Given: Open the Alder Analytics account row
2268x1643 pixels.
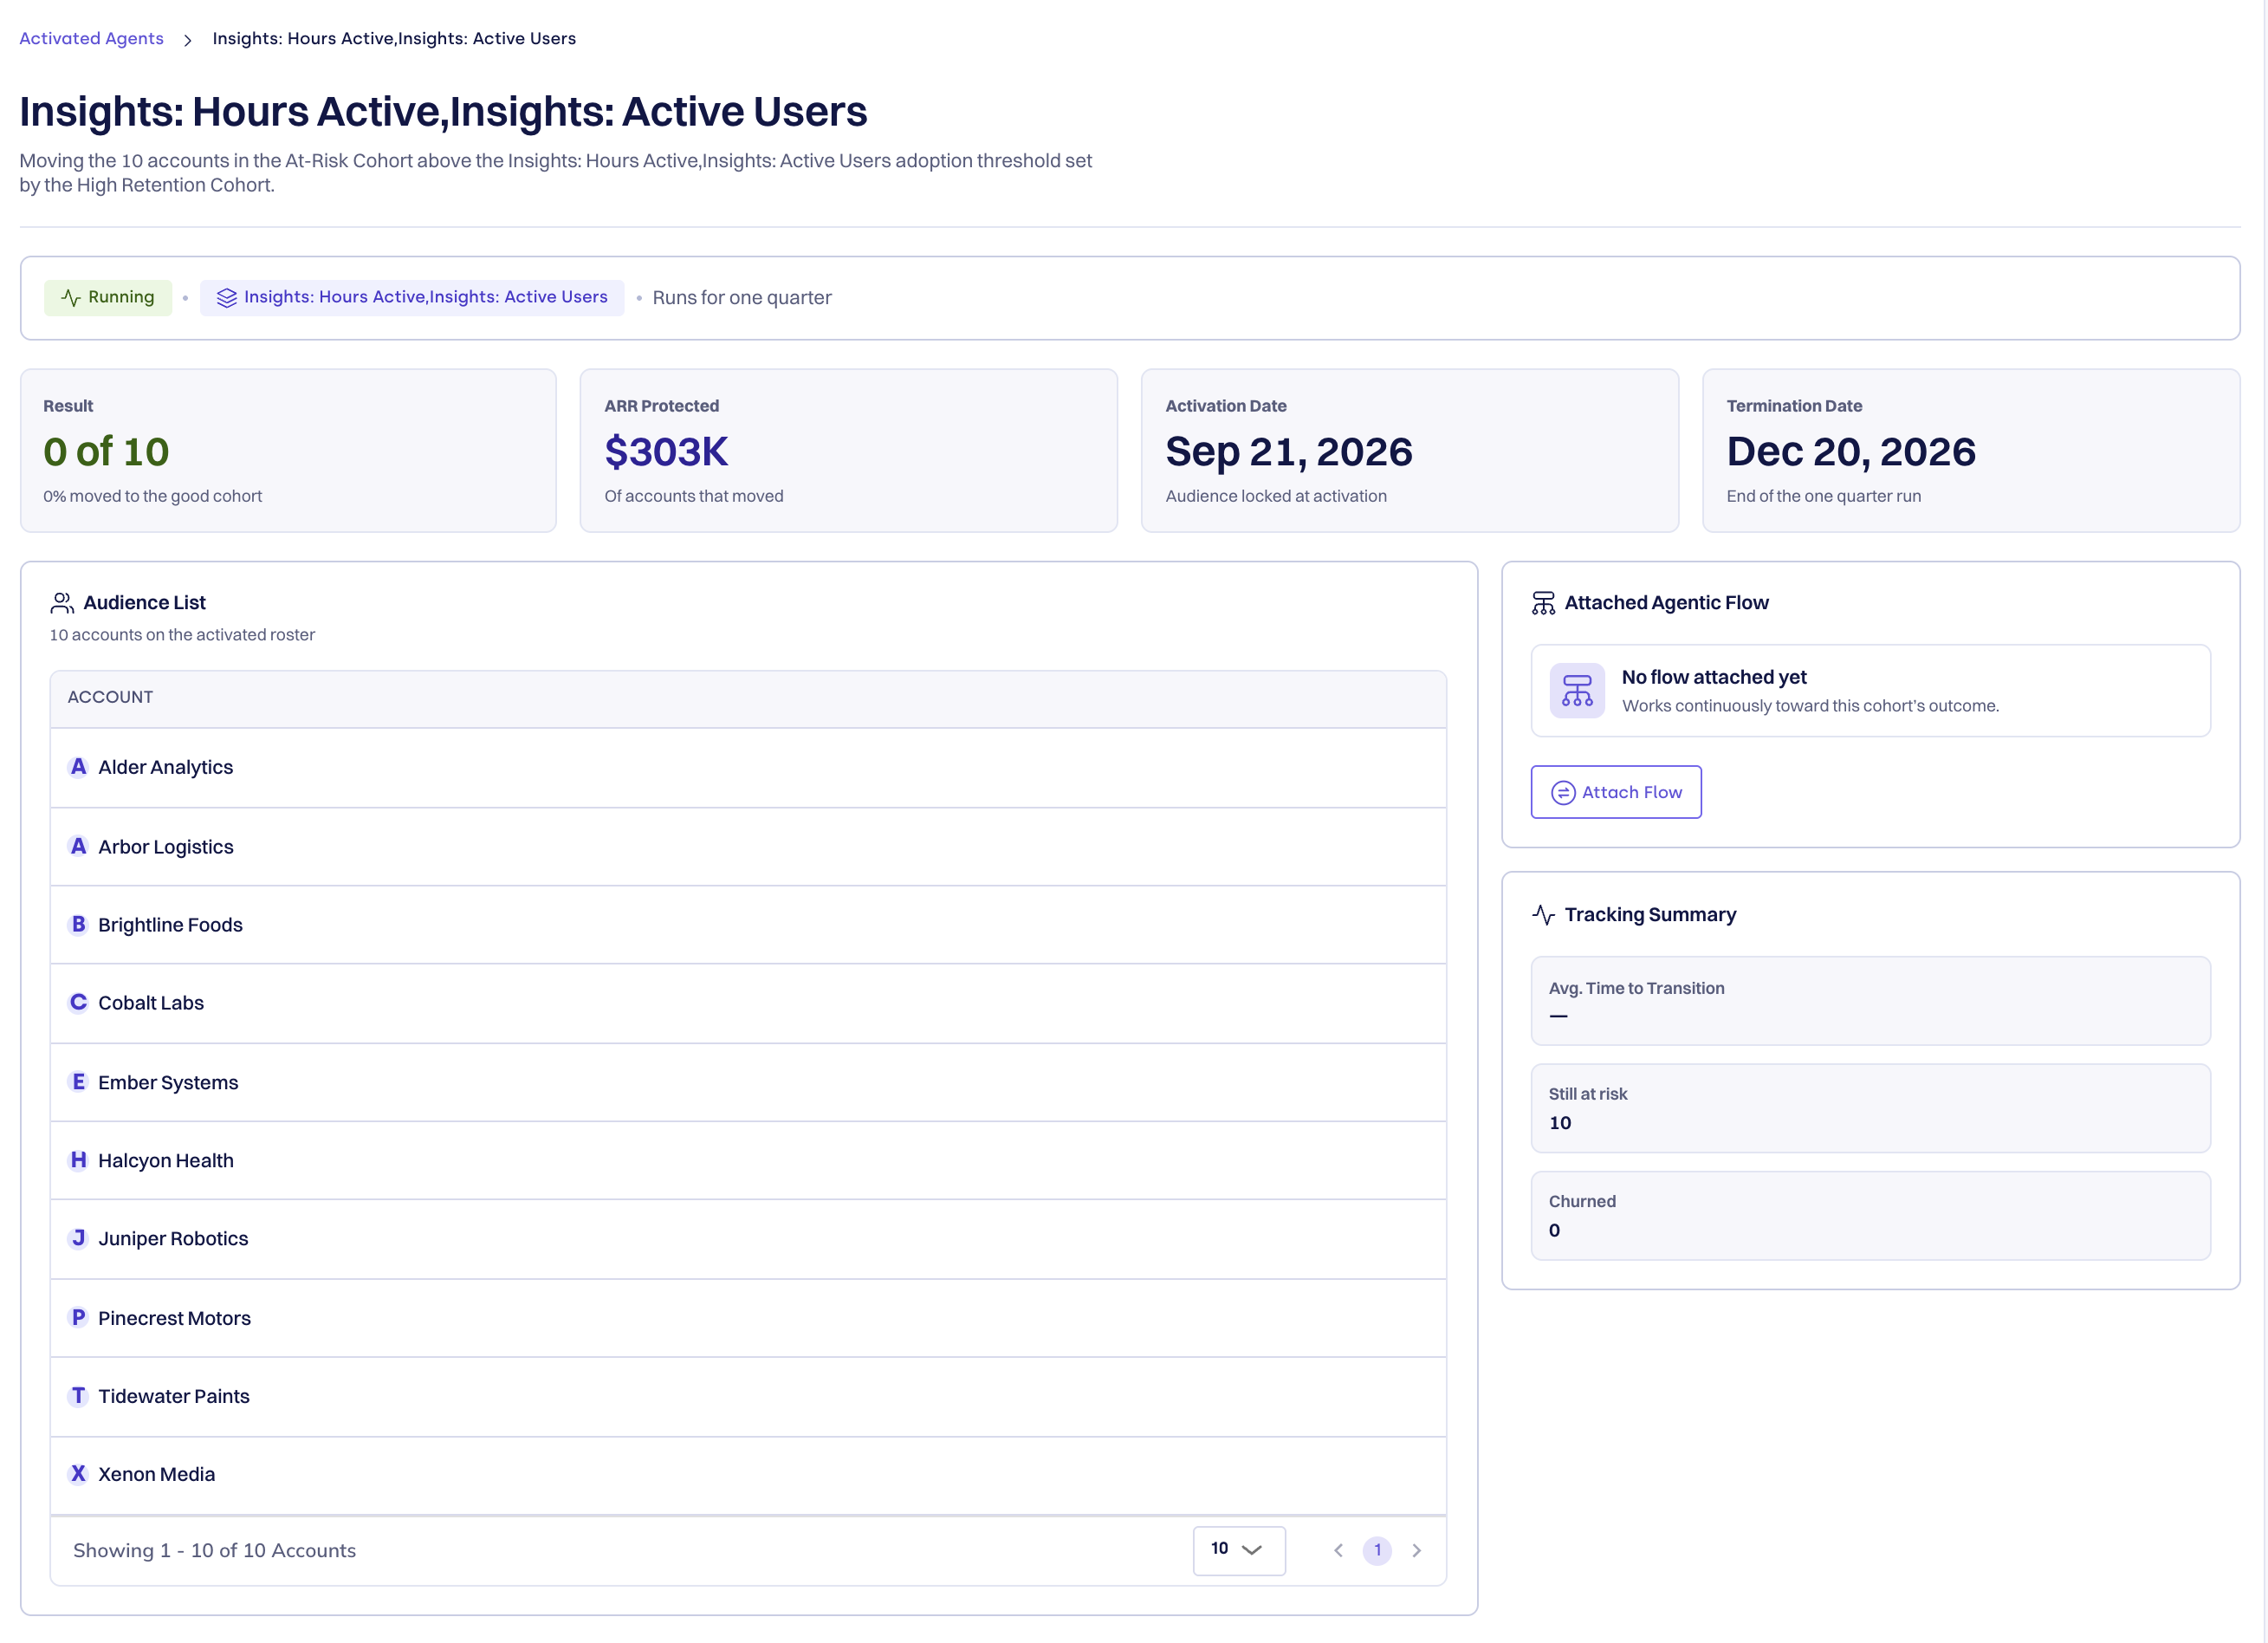Looking at the screenshot, I should (748, 767).
